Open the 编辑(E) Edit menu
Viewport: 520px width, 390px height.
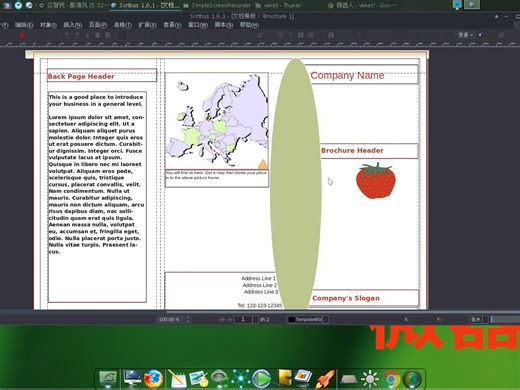click(x=24, y=25)
